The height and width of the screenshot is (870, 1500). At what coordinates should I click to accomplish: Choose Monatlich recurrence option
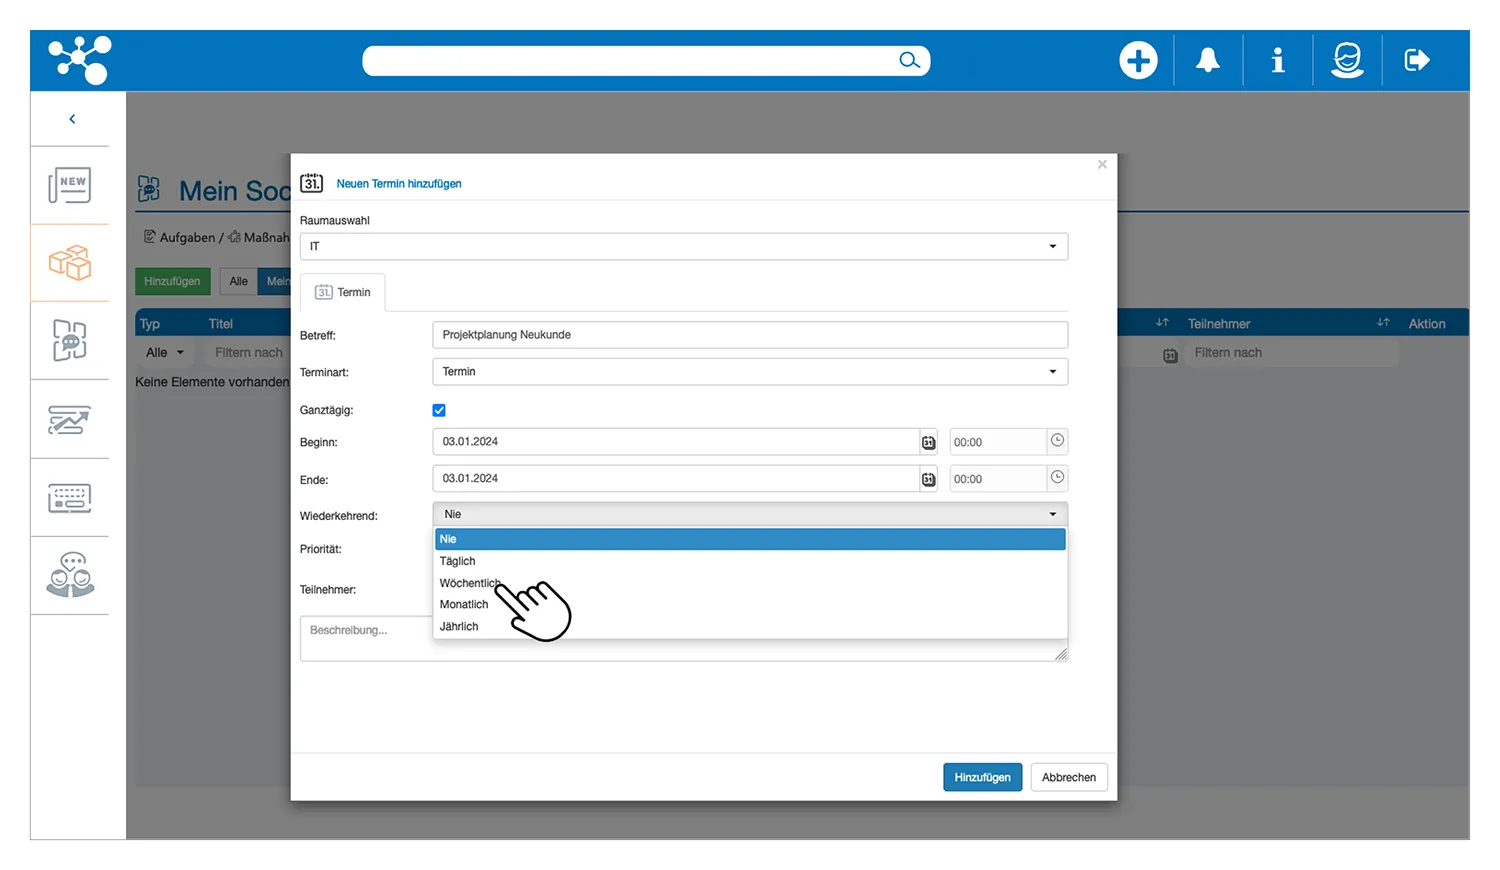coord(464,605)
